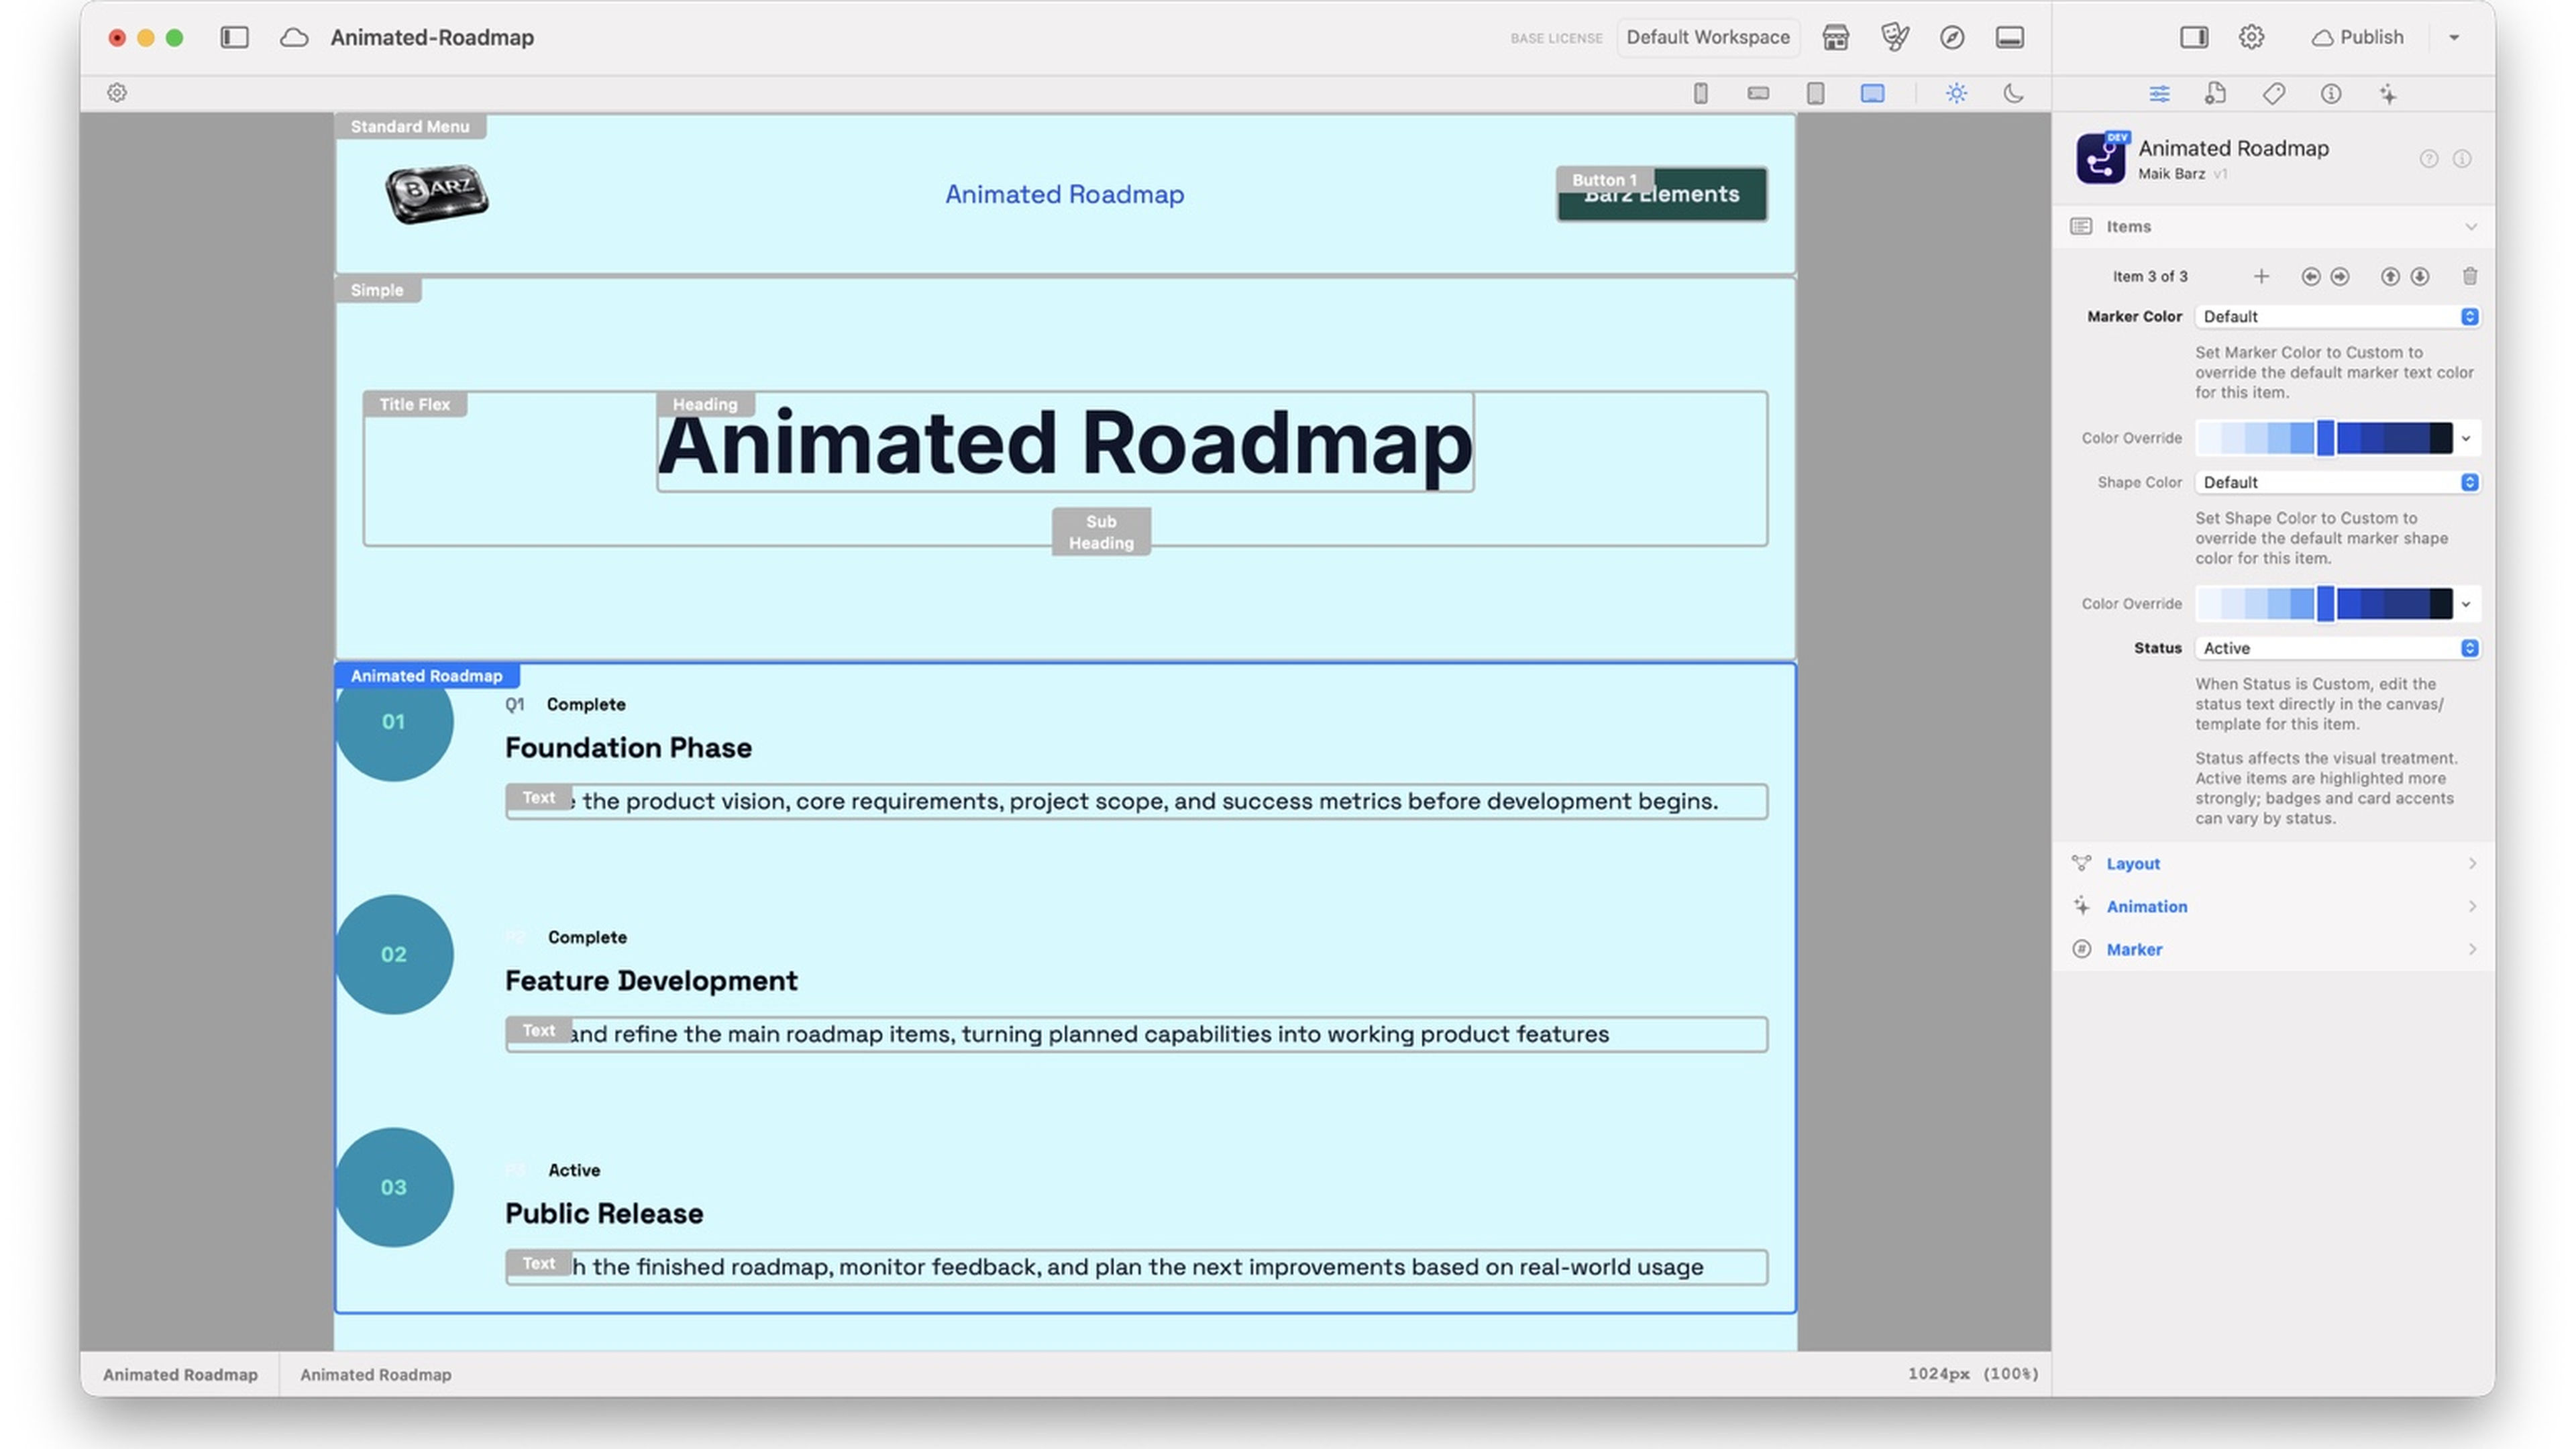
Task: Click the Animation sparkle icon
Action: pos(2081,906)
